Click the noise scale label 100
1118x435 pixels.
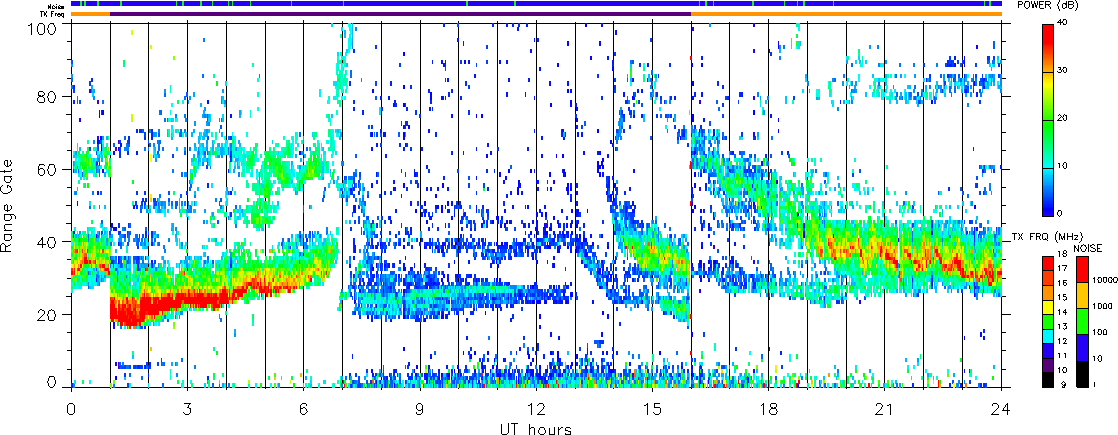click(1099, 332)
